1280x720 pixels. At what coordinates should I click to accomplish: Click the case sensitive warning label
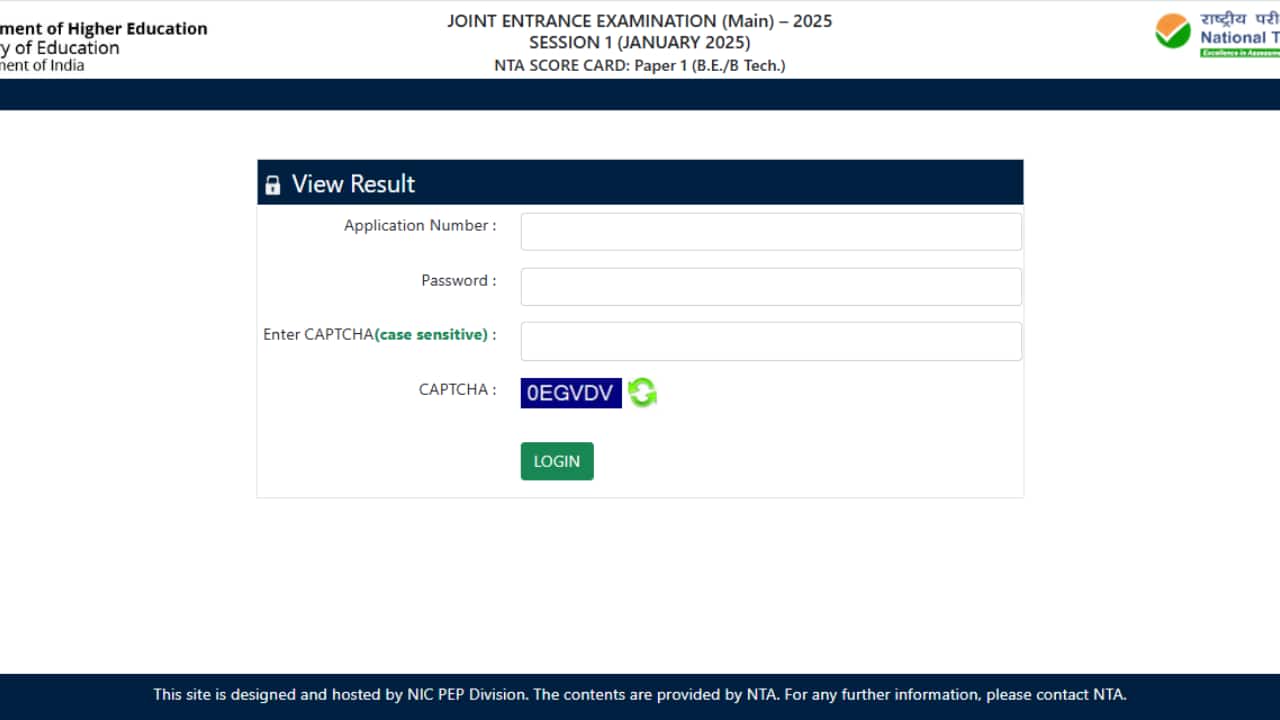tap(433, 334)
